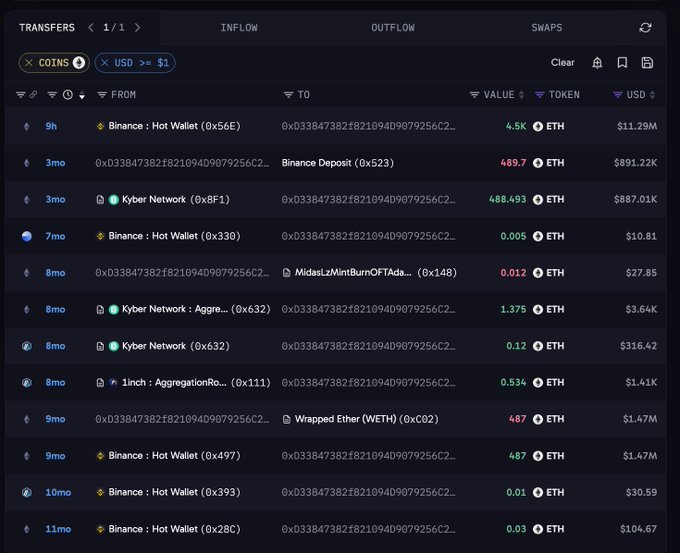This screenshot has width=680, height=553.
Task: Switch to the INFLOW tab
Action: pos(239,28)
